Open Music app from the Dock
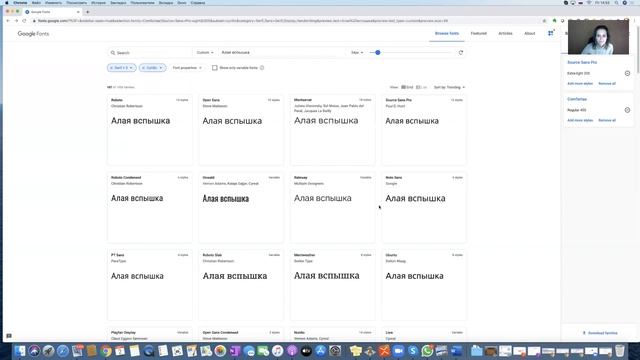The width and height of the screenshot is (640, 360). pyautogui.click(x=278, y=351)
